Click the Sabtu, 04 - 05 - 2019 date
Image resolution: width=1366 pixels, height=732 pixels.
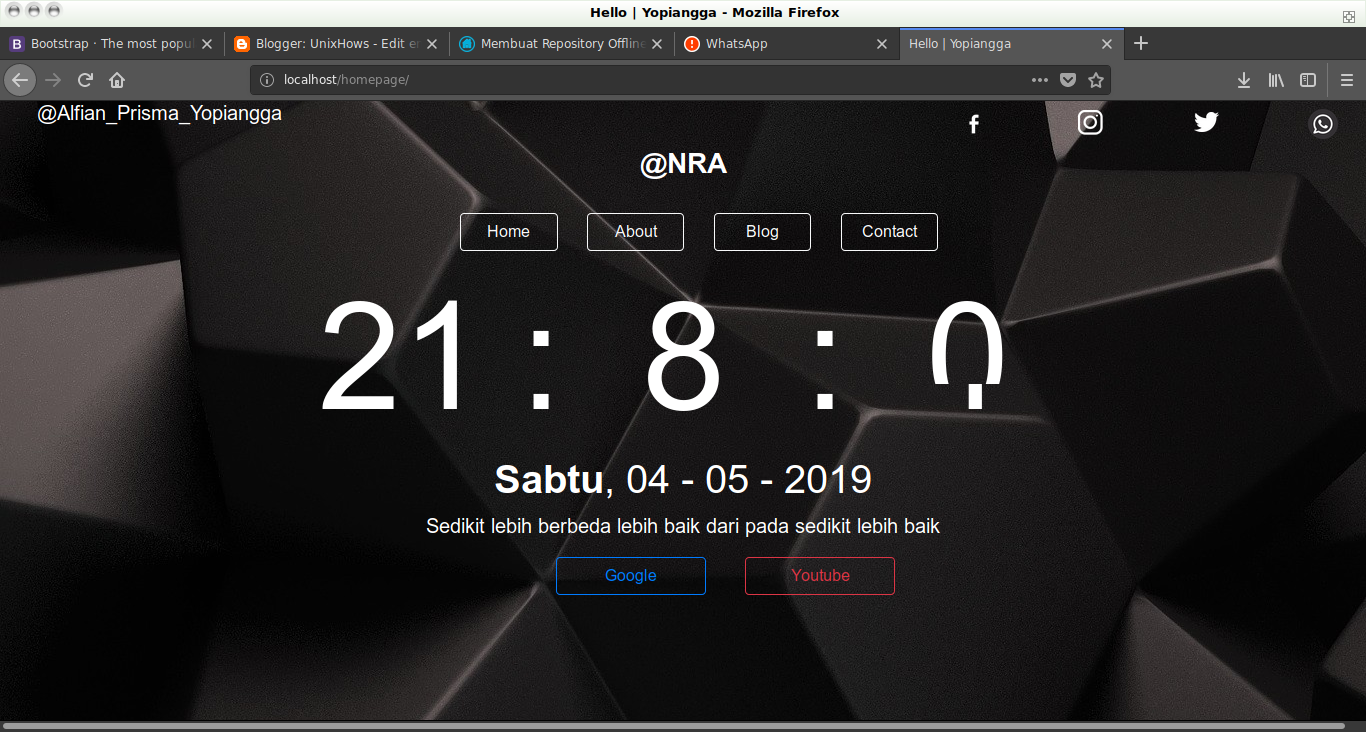pos(683,480)
